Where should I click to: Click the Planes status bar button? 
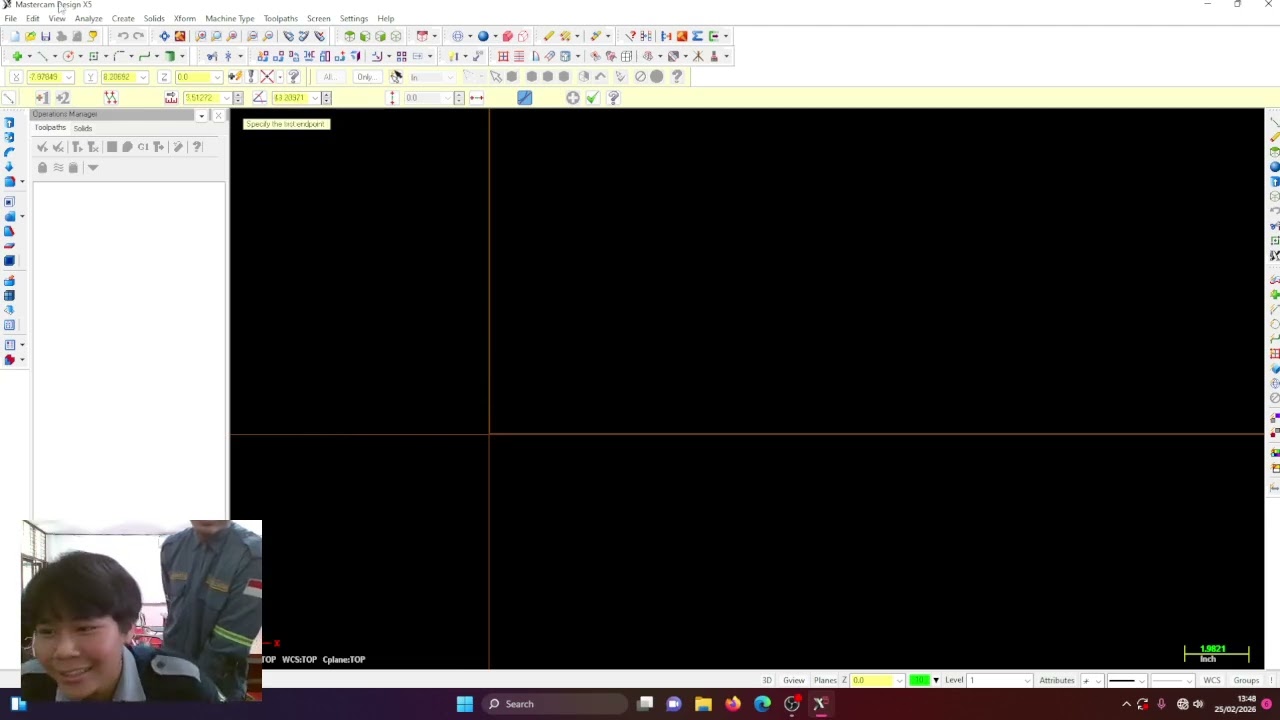click(825, 680)
